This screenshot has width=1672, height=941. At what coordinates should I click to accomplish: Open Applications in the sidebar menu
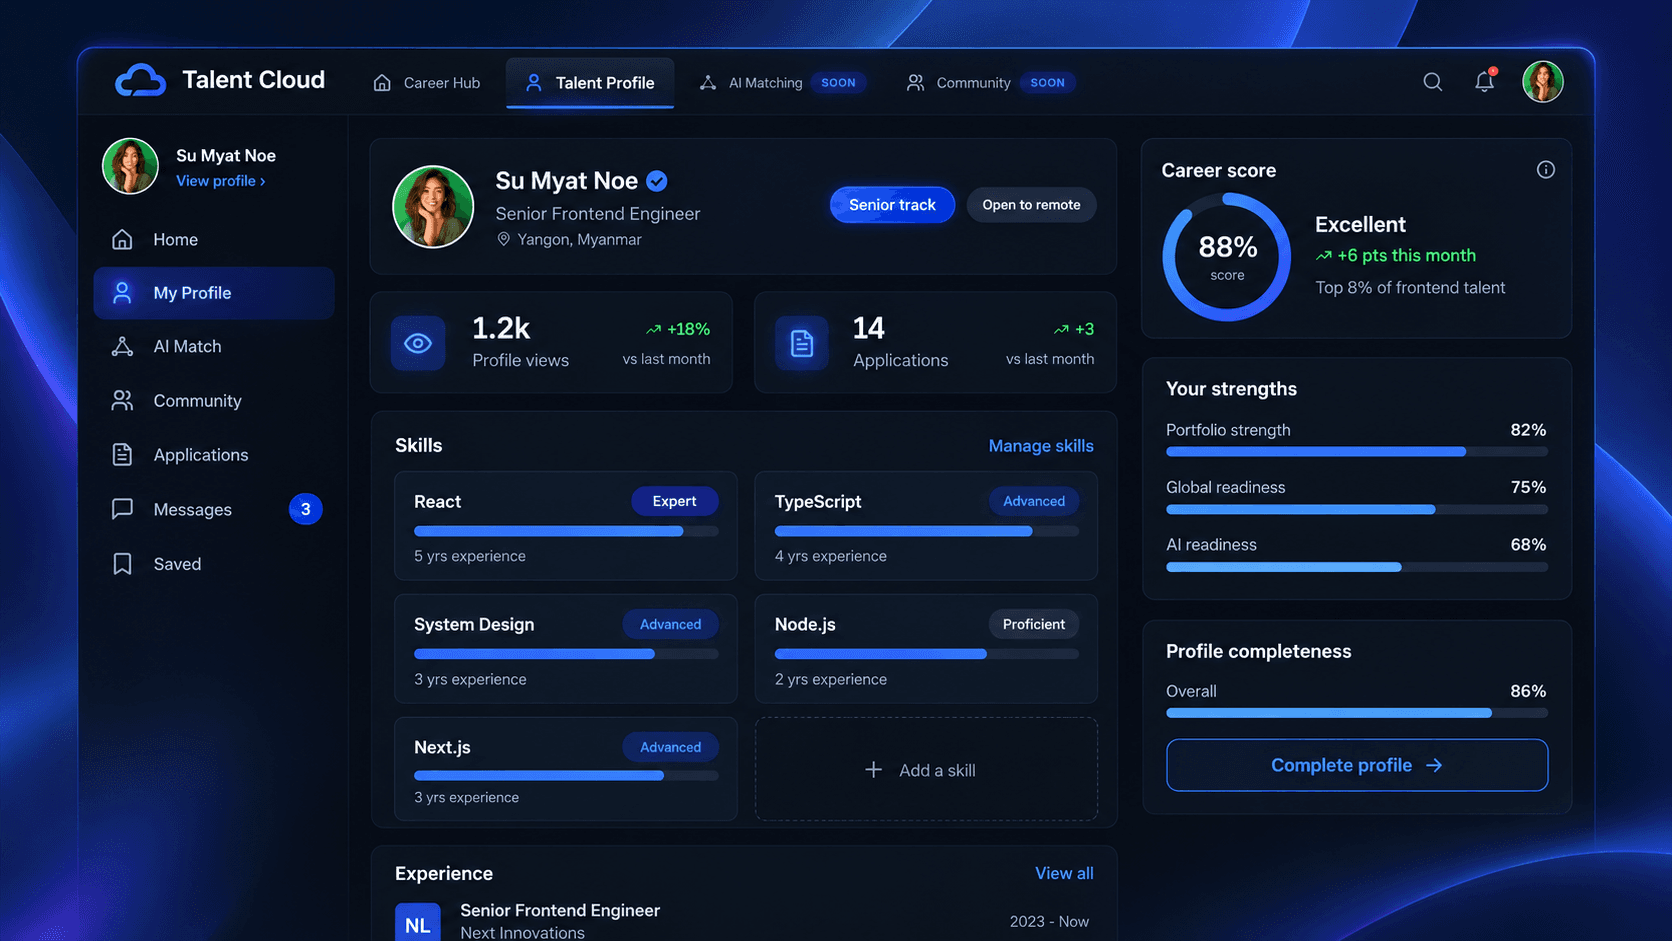click(x=214, y=454)
